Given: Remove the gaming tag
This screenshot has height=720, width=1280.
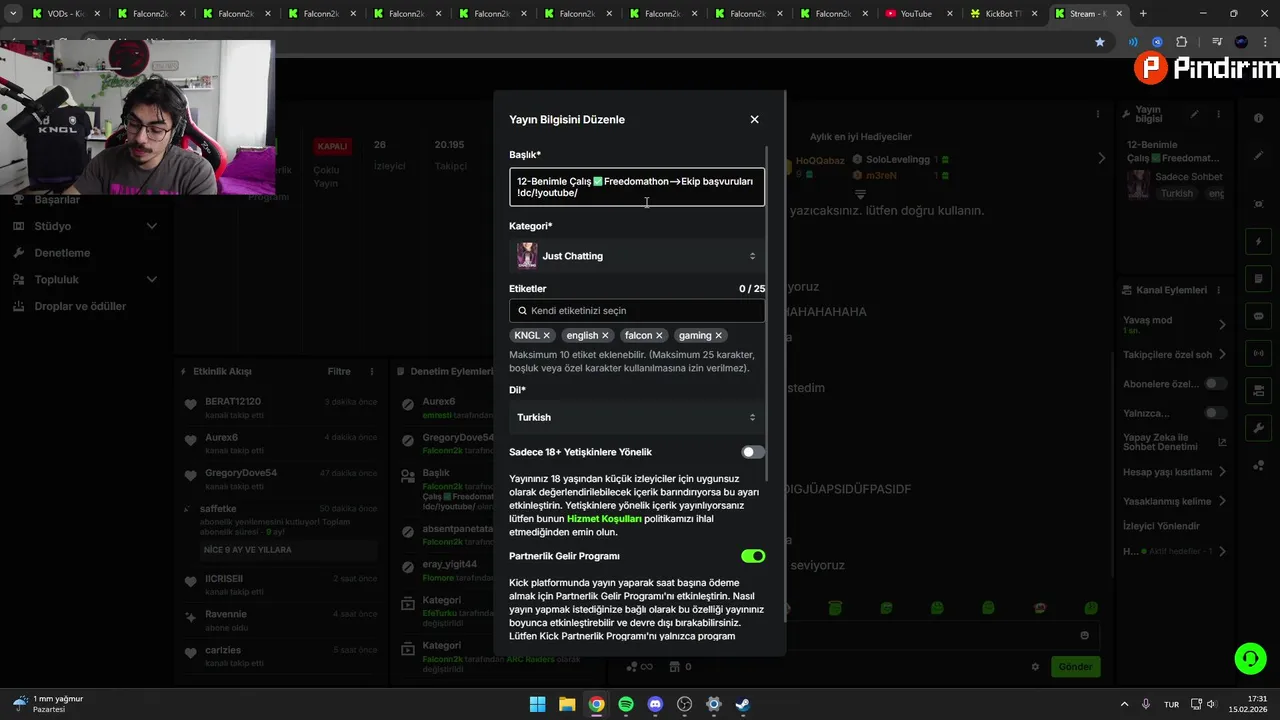Looking at the screenshot, I should (718, 336).
